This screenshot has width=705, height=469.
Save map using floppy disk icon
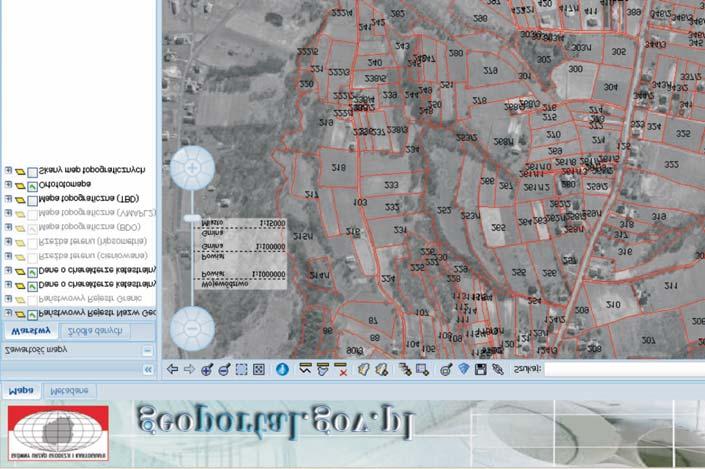(481, 370)
